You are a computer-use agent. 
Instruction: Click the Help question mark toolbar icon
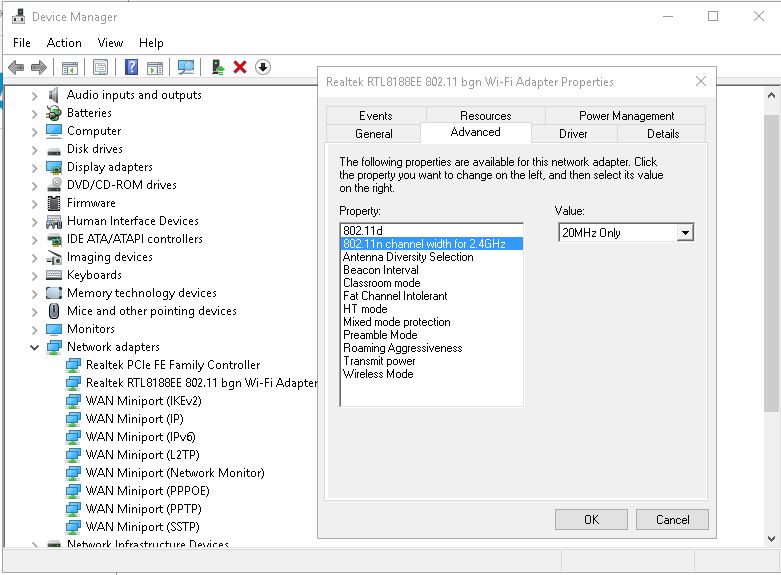pos(131,67)
